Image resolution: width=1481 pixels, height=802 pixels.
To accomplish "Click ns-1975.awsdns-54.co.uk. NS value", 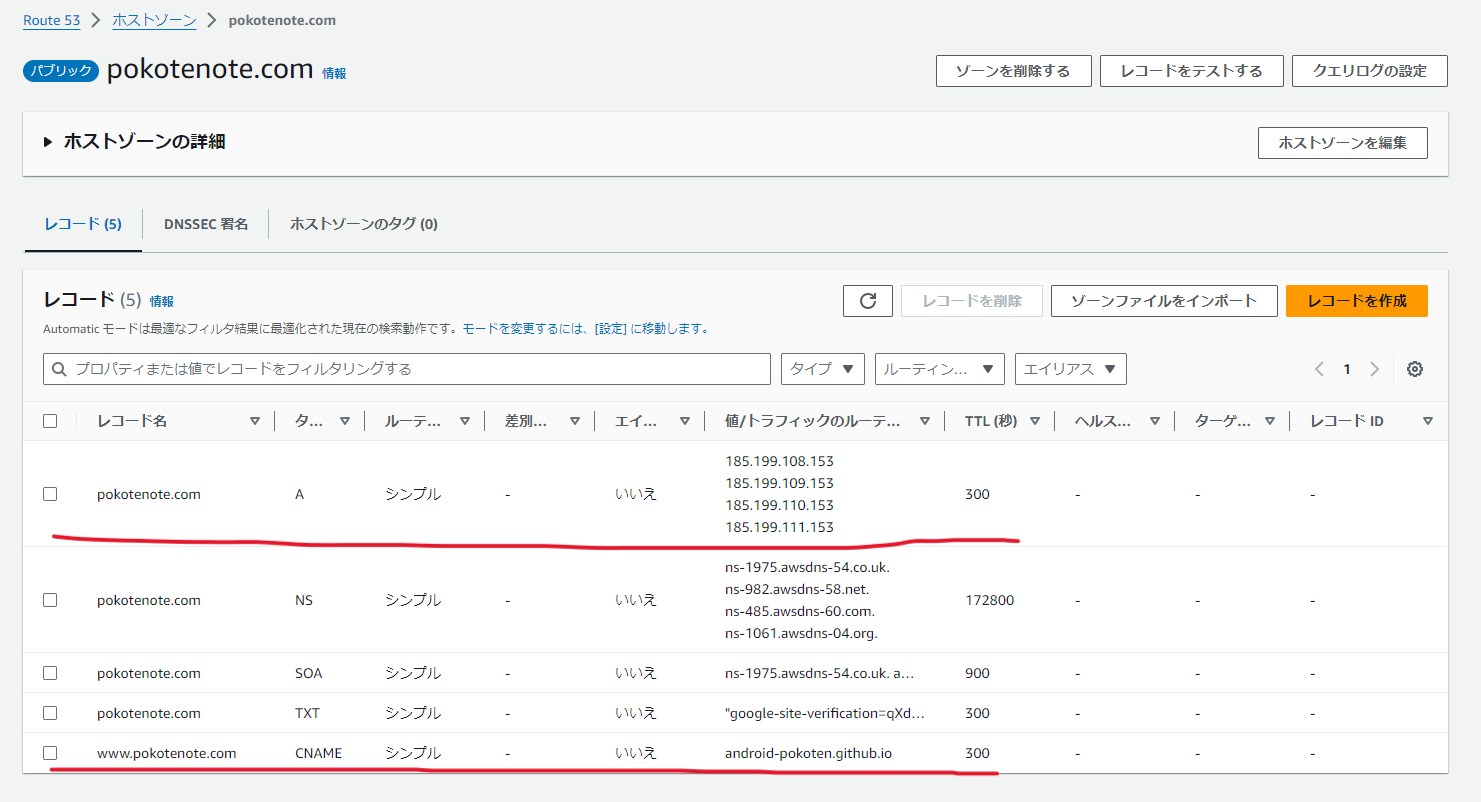I will pos(807,567).
